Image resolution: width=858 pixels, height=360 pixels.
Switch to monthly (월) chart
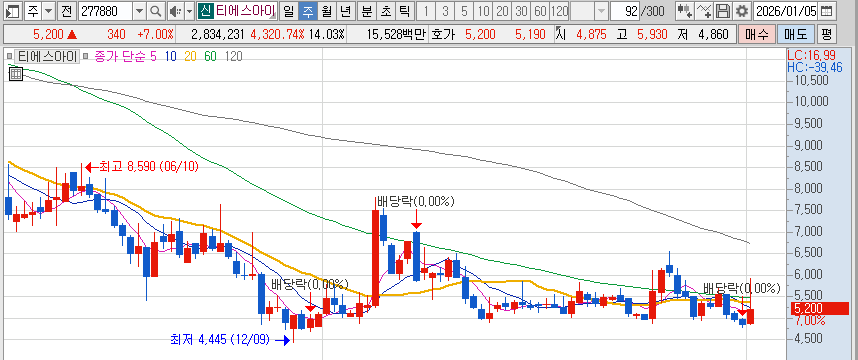click(x=327, y=10)
